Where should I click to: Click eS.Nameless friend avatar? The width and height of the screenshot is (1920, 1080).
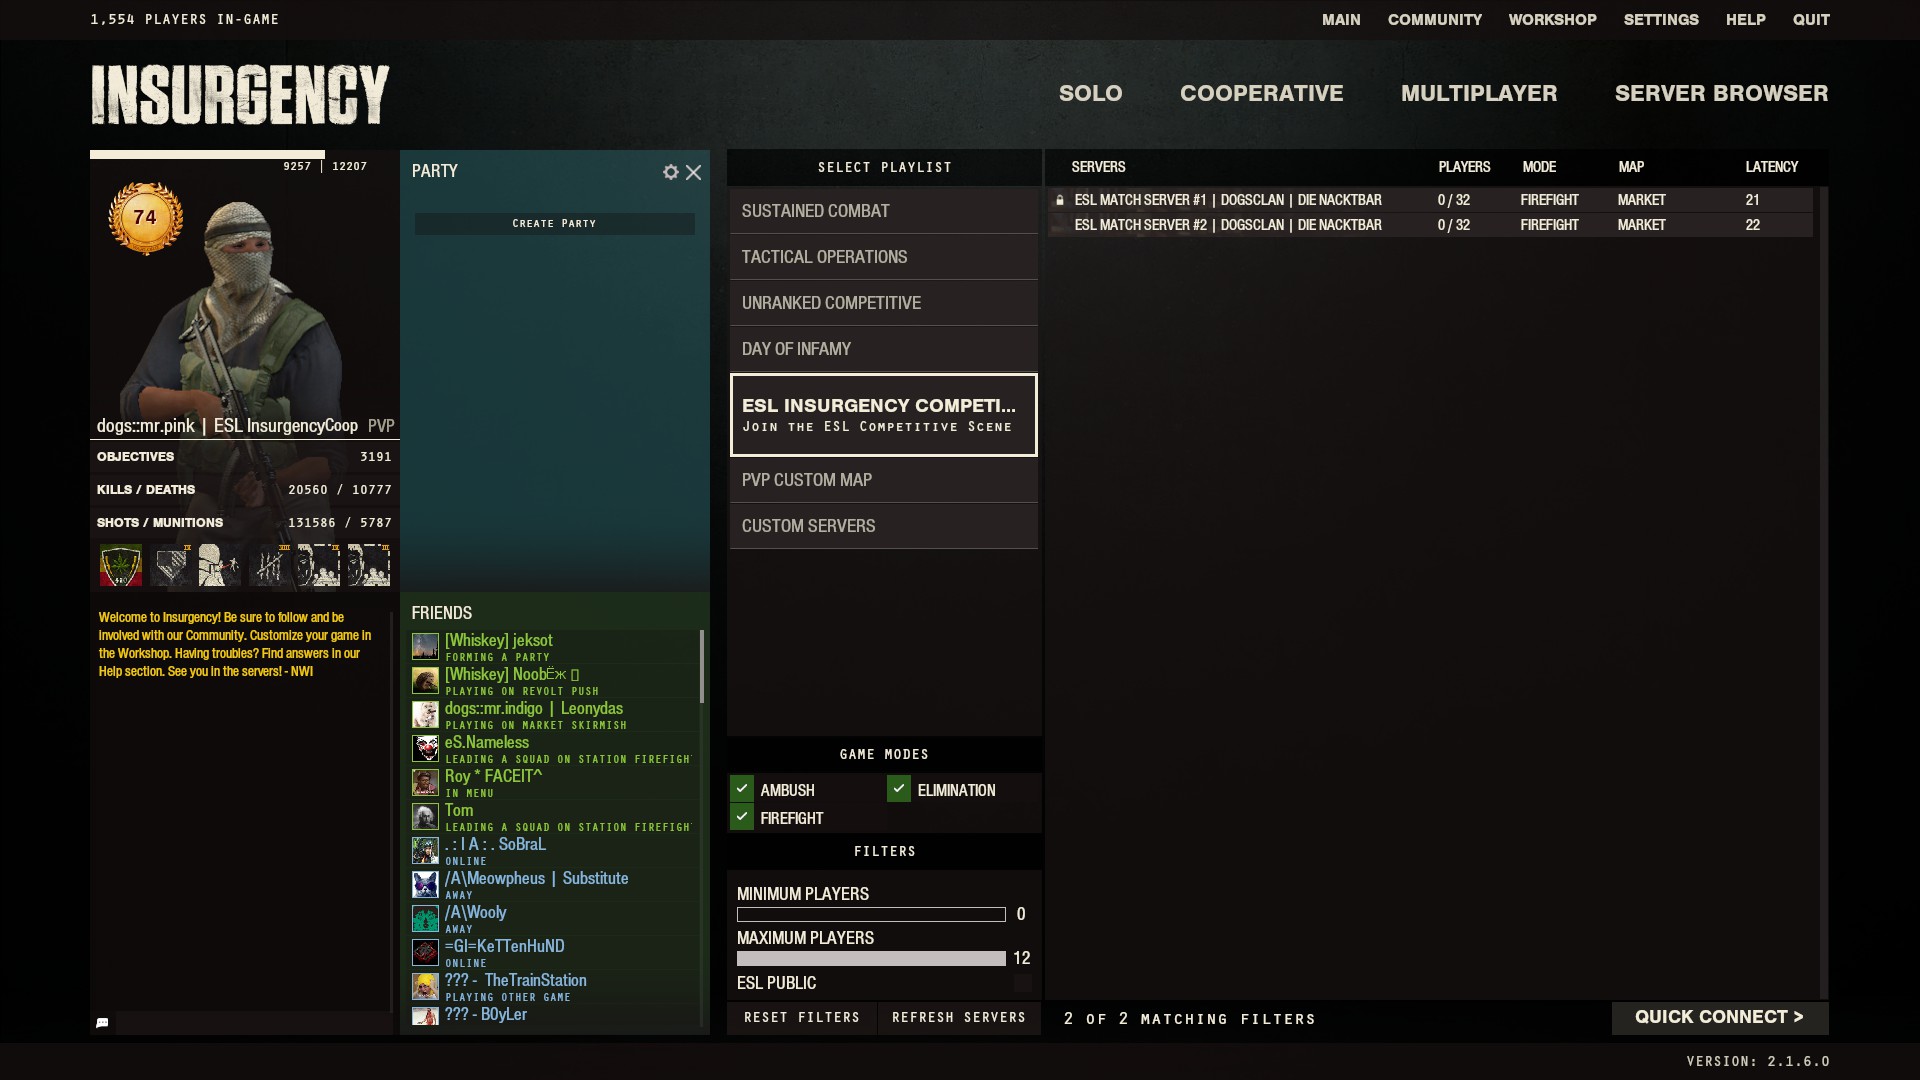[x=425, y=748]
